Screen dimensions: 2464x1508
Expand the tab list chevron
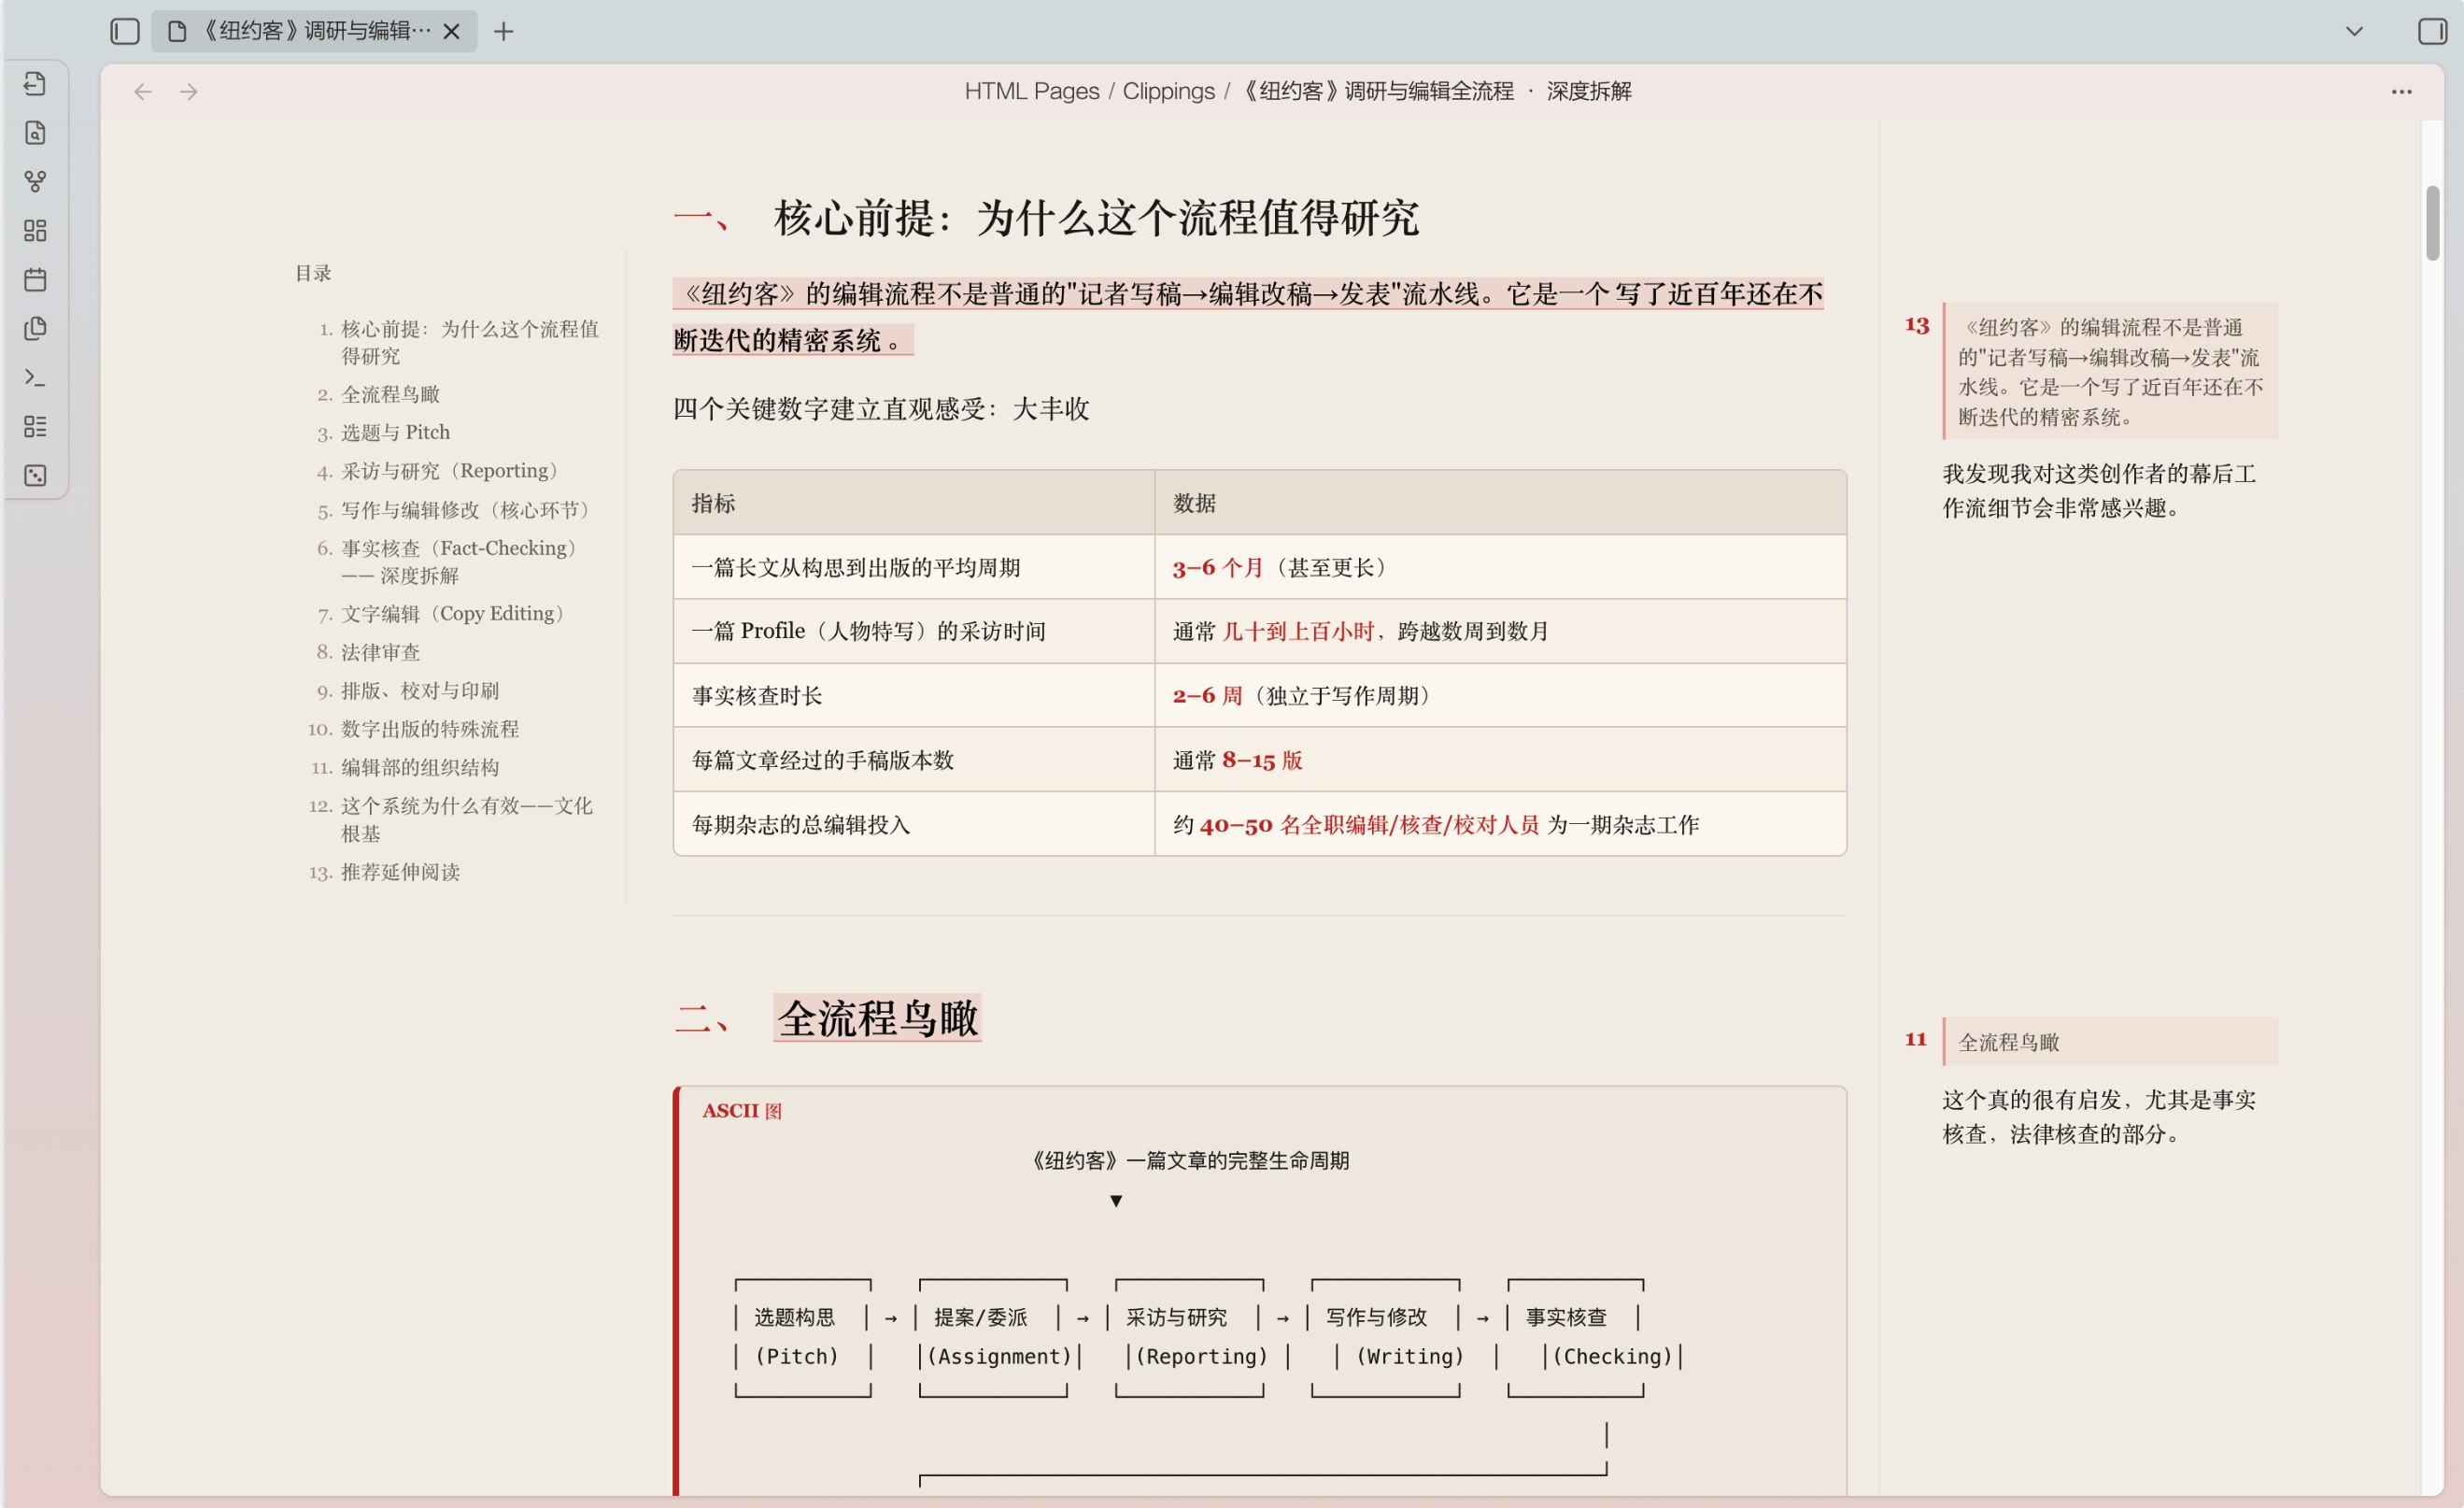[x=2355, y=31]
